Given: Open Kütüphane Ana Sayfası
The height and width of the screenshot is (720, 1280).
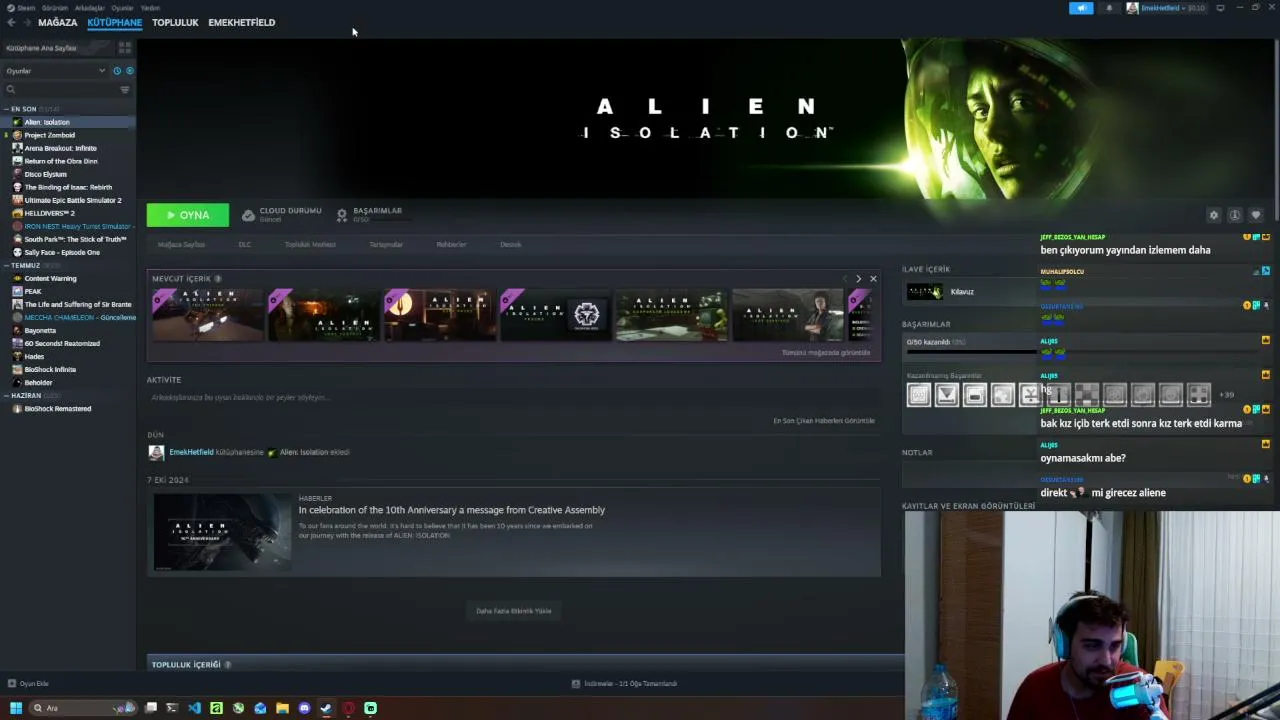Looking at the screenshot, I should tap(41, 48).
